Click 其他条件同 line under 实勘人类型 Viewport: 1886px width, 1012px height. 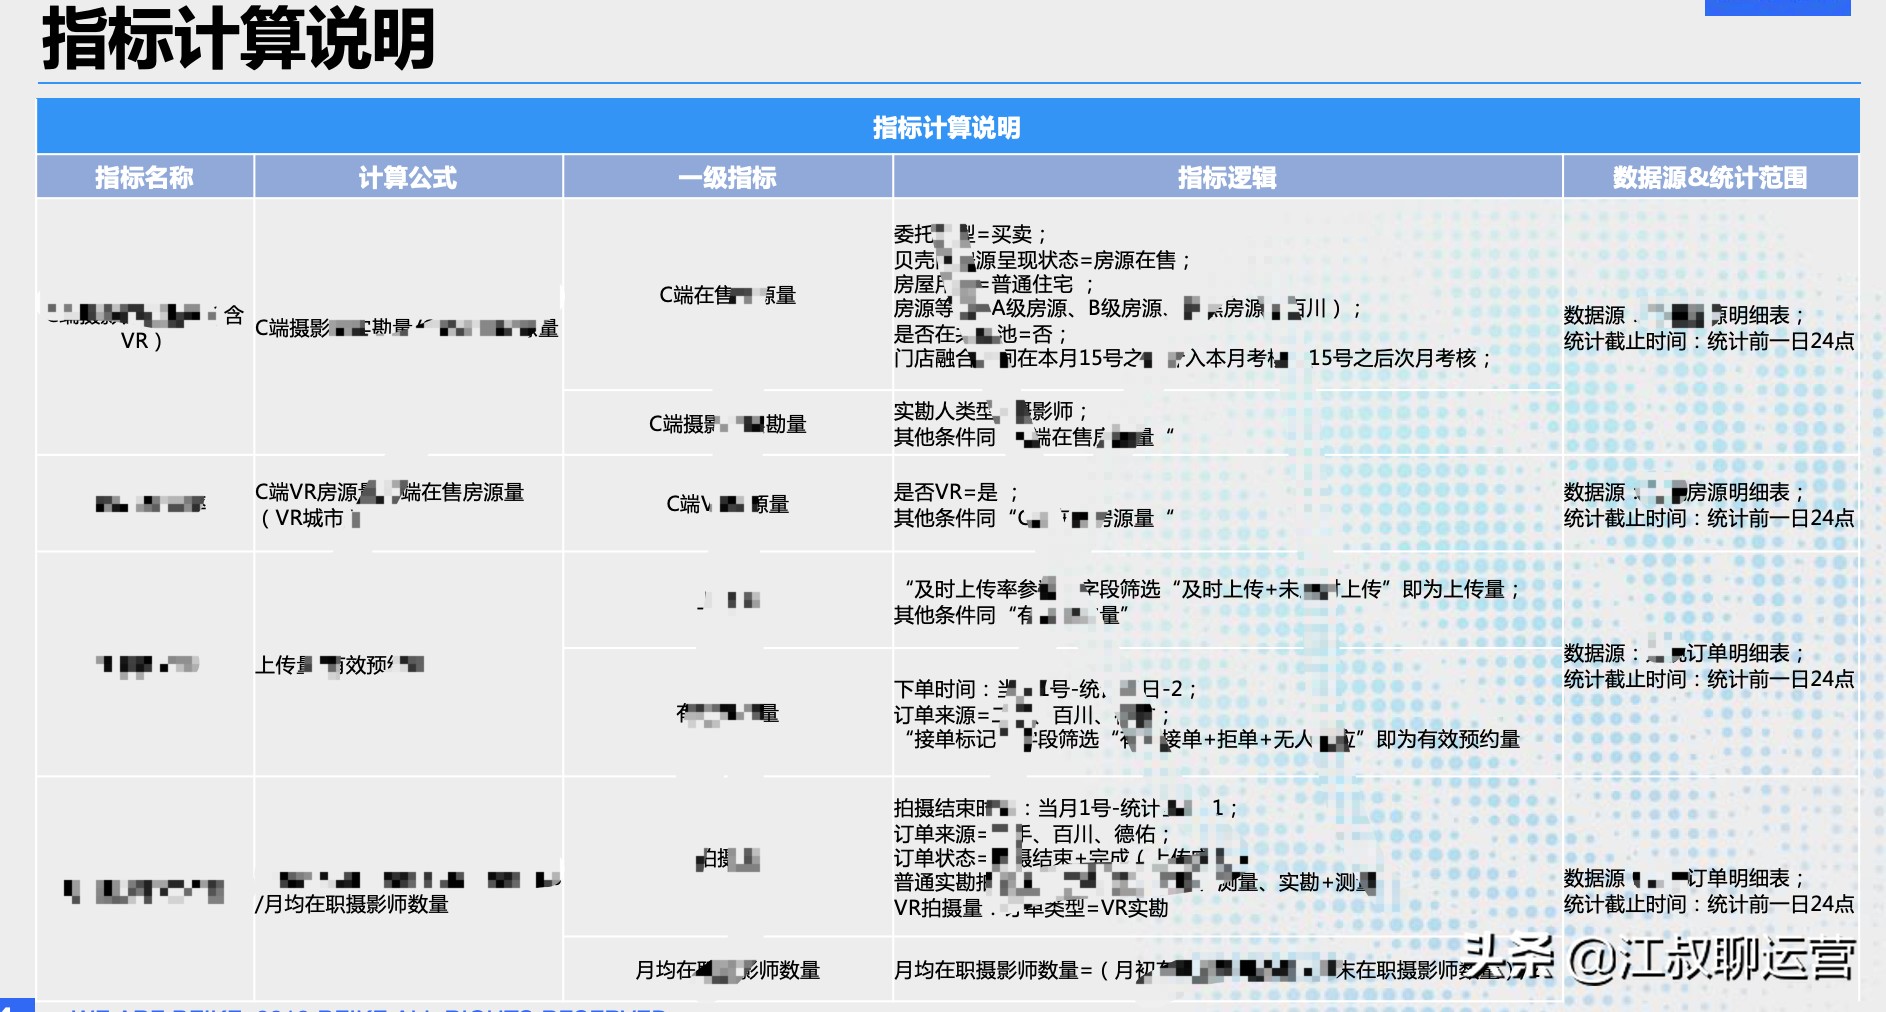tap(1034, 437)
